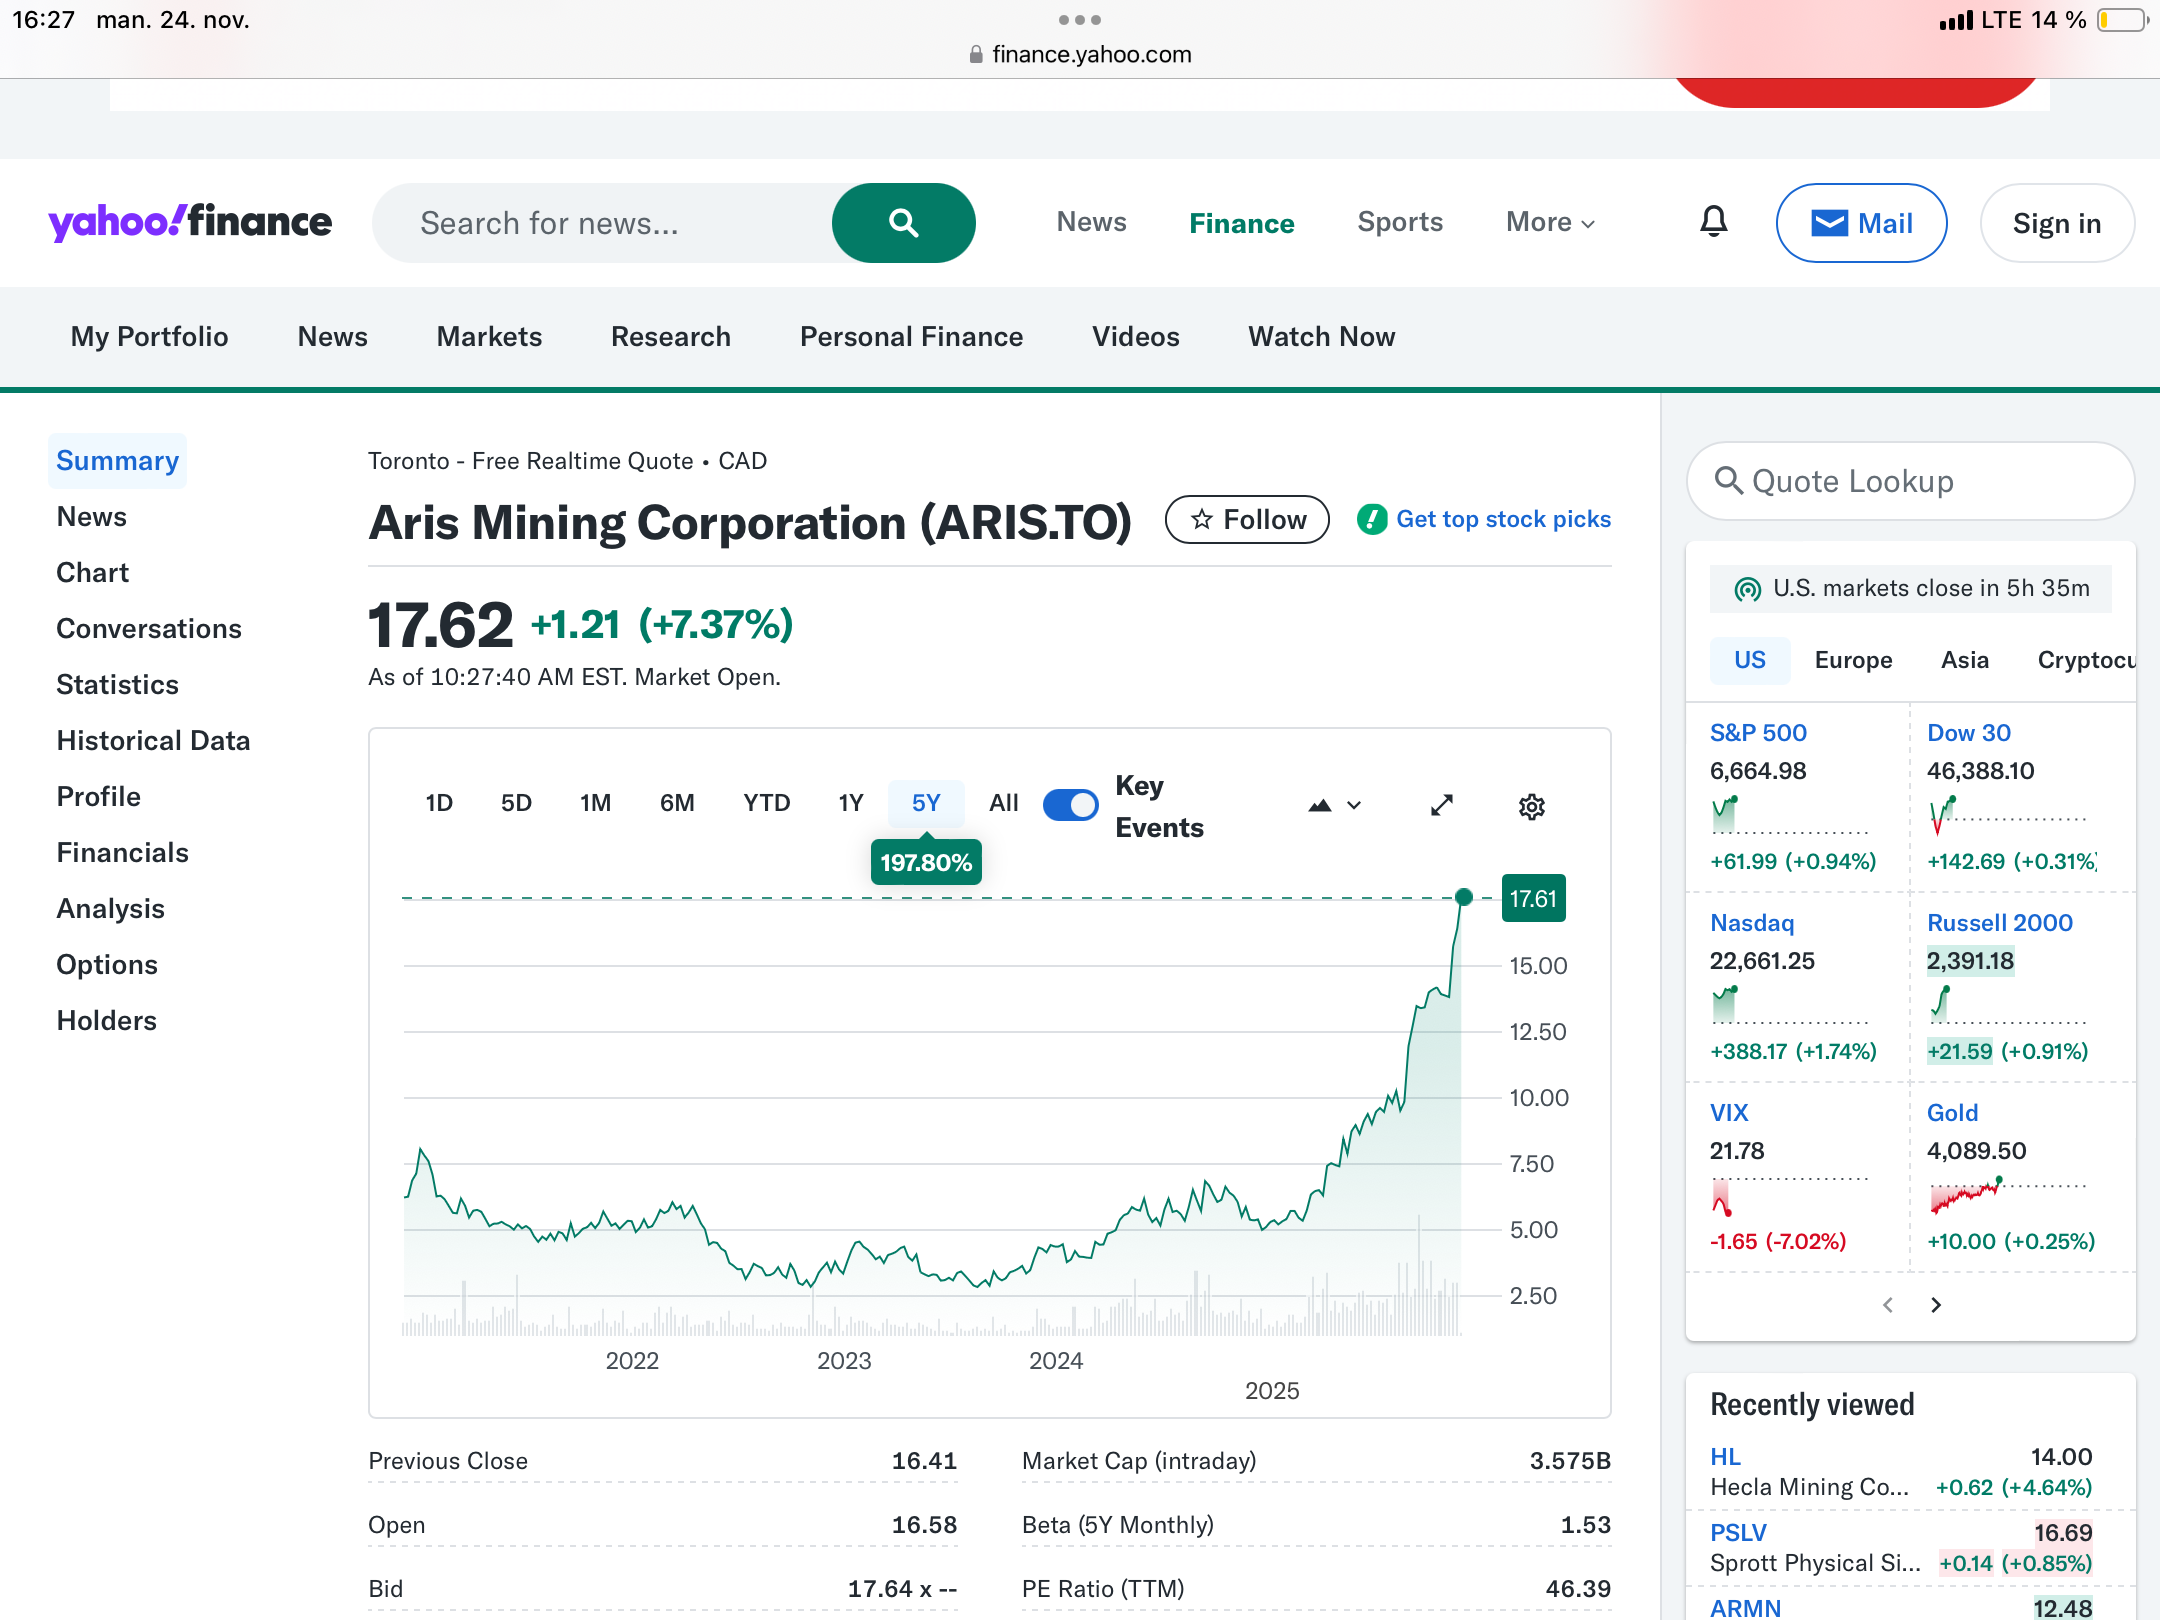The height and width of the screenshot is (1620, 2160).
Task: Select the 1Y chart range
Action: (850, 803)
